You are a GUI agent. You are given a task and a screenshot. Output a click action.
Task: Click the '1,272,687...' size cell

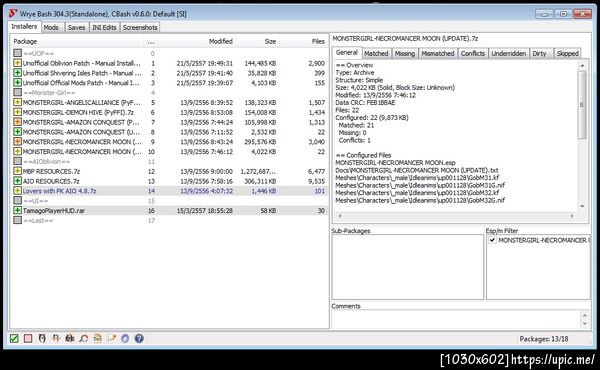click(x=258, y=171)
